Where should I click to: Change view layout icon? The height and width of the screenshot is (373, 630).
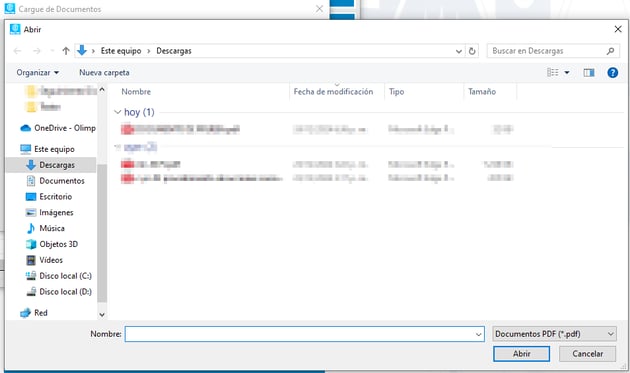pos(552,72)
